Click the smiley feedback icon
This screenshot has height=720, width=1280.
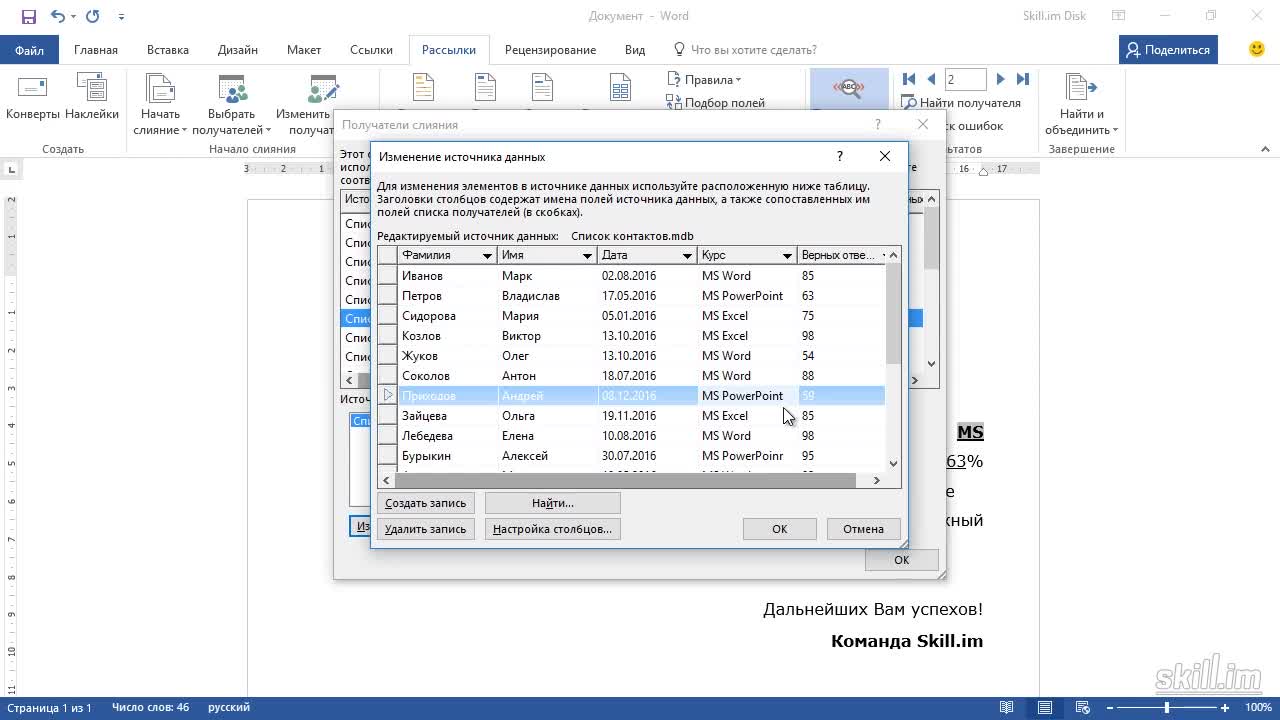tap(1257, 49)
